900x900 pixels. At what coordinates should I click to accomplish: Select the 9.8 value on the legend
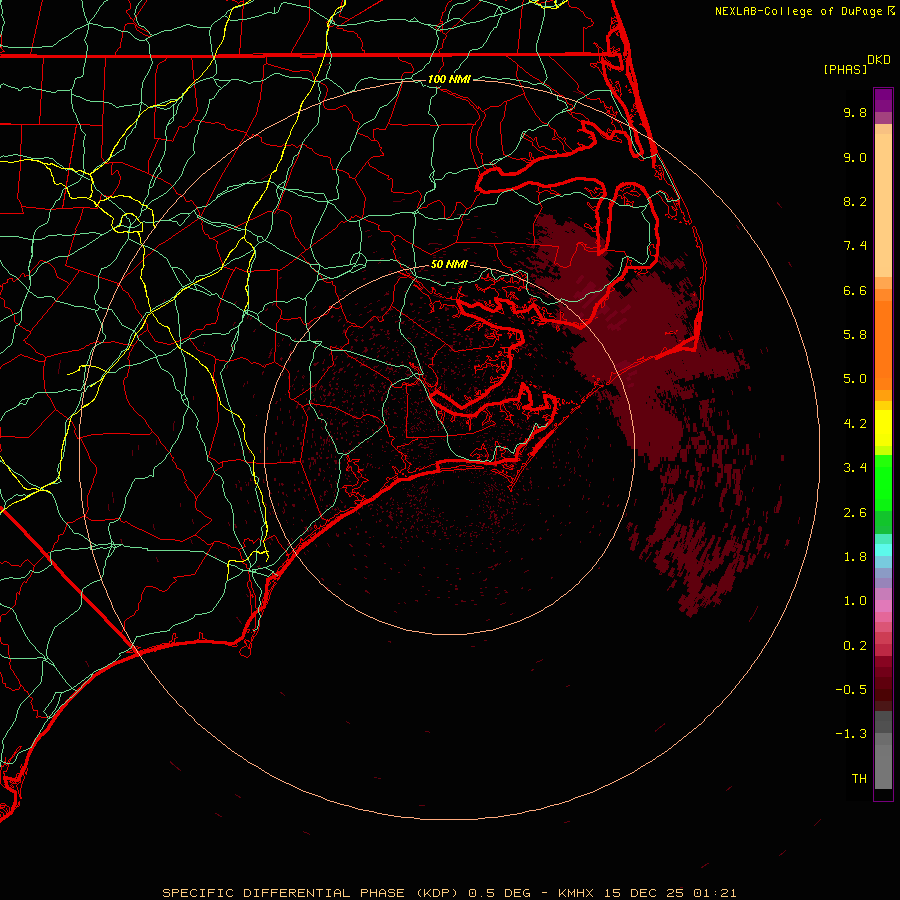[855, 112]
